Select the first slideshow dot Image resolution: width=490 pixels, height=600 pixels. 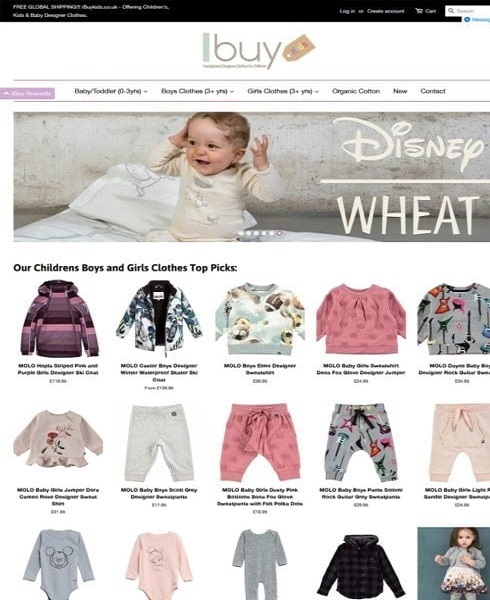(x=241, y=233)
